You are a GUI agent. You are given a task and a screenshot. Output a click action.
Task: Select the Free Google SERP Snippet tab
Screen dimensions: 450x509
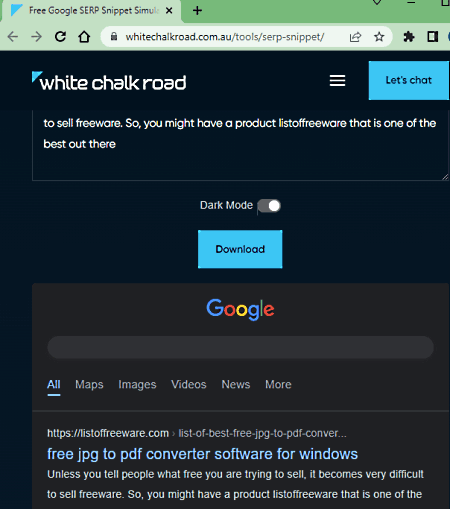click(x=92, y=11)
